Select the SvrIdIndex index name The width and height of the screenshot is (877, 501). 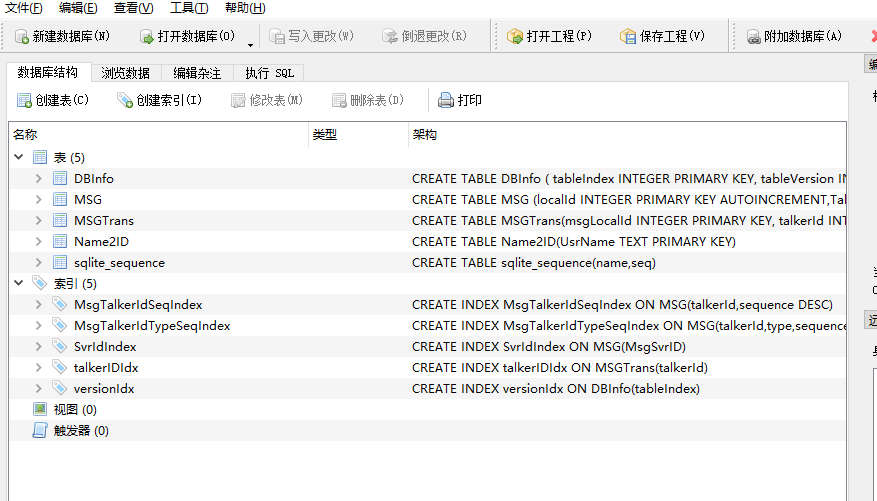(x=105, y=346)
